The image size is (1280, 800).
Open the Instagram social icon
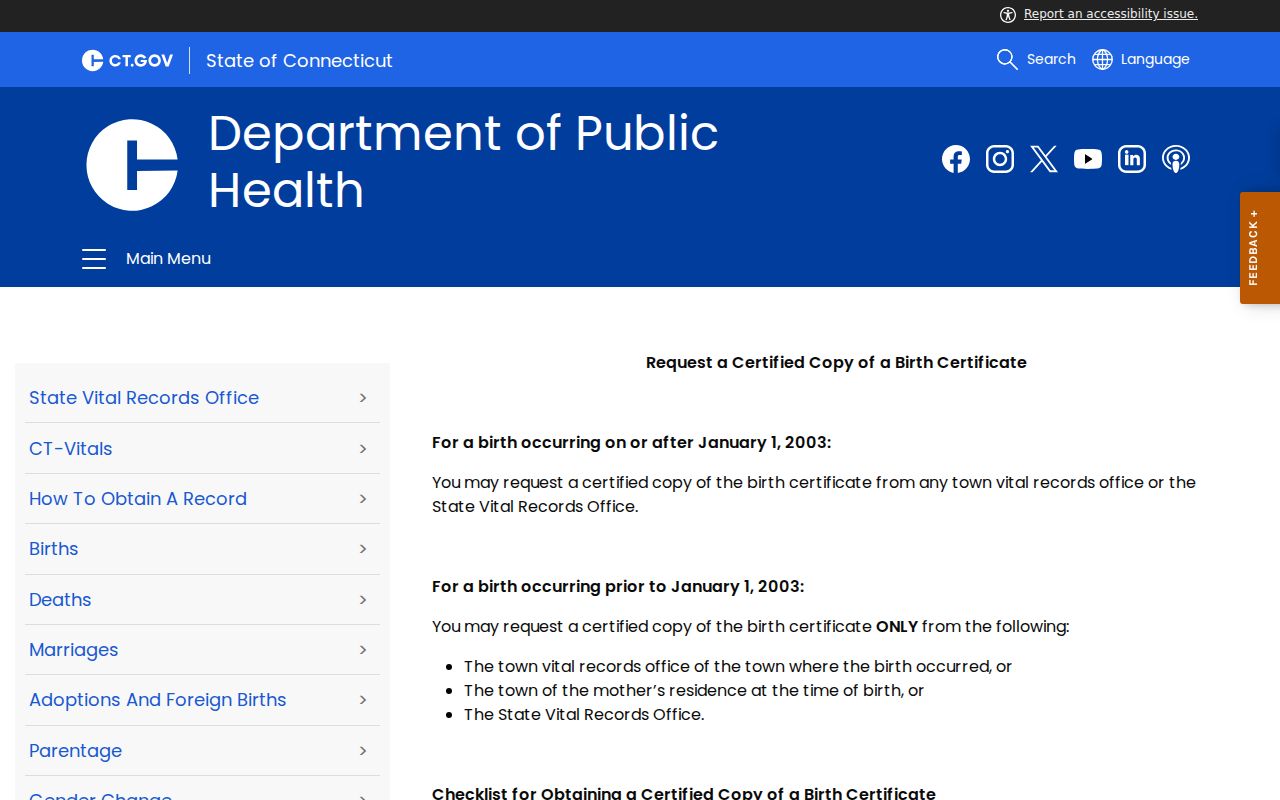[x=1000, y=159]
